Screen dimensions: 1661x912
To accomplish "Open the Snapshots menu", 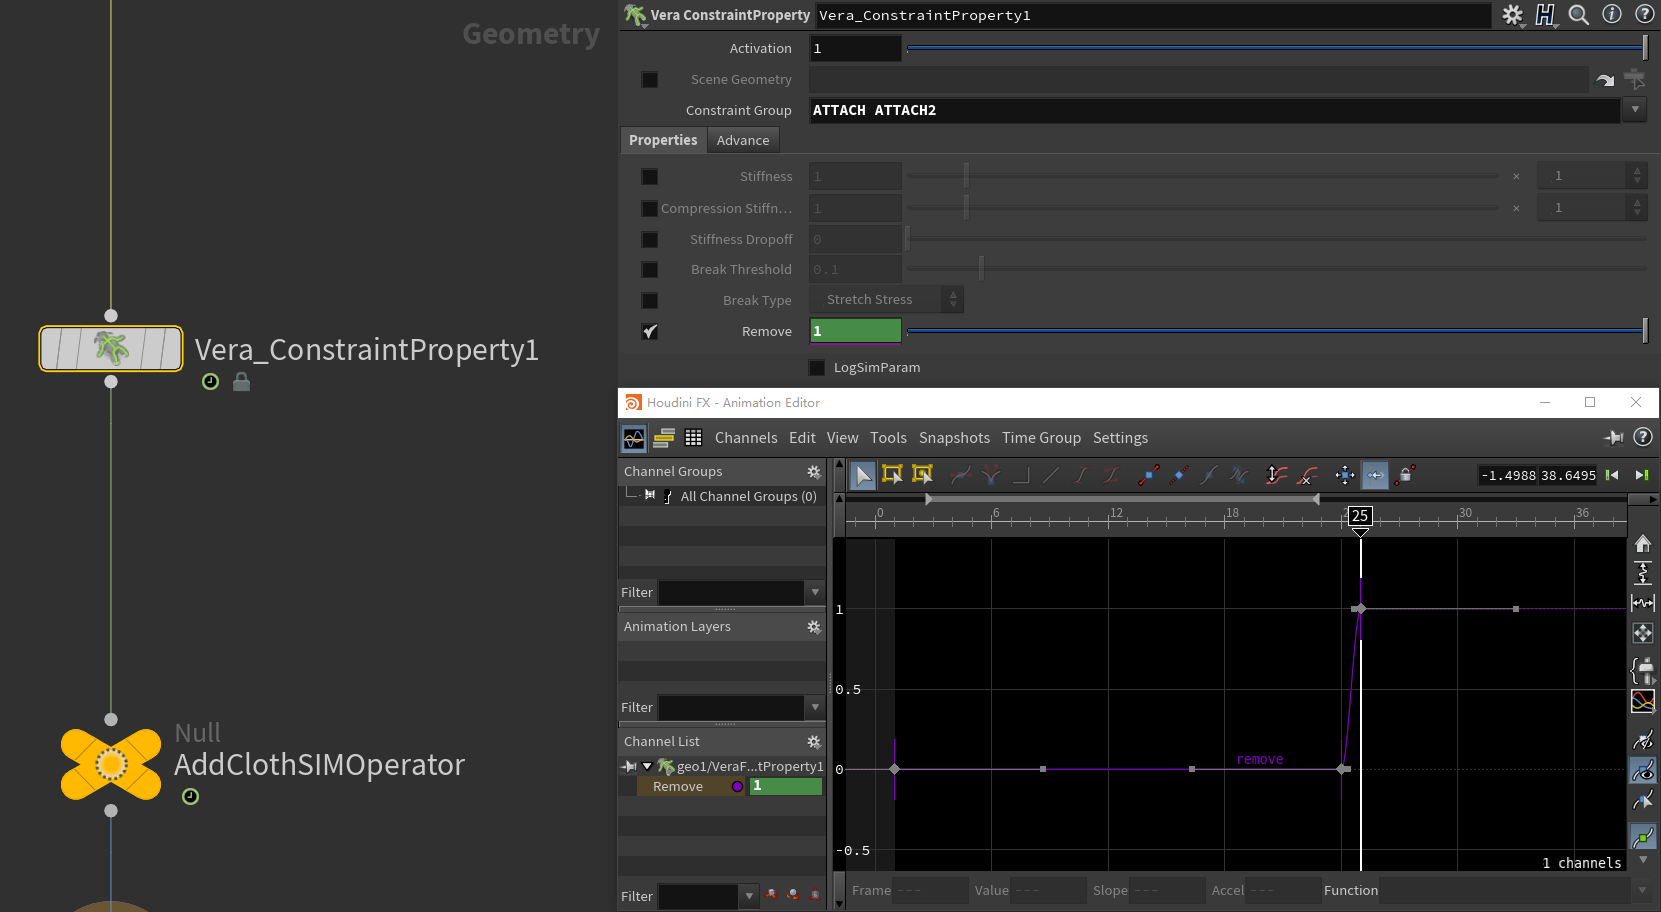I will (954, 438).
